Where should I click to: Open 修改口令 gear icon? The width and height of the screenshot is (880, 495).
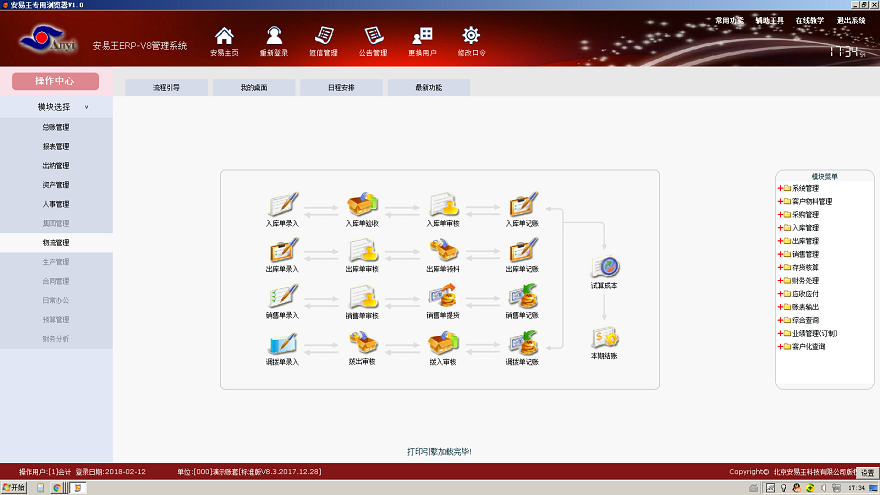[x=471, y=36]
